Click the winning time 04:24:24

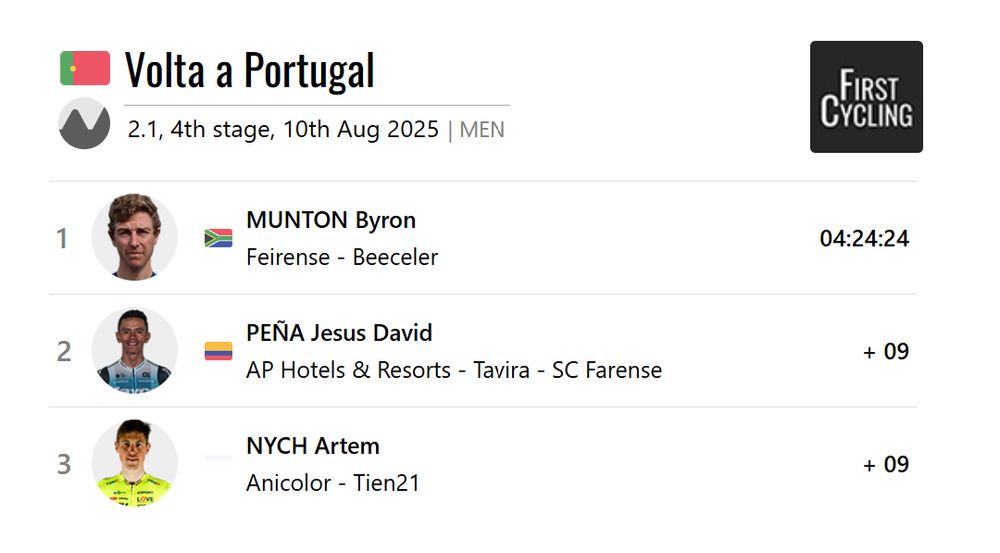[x=864, y=239]
